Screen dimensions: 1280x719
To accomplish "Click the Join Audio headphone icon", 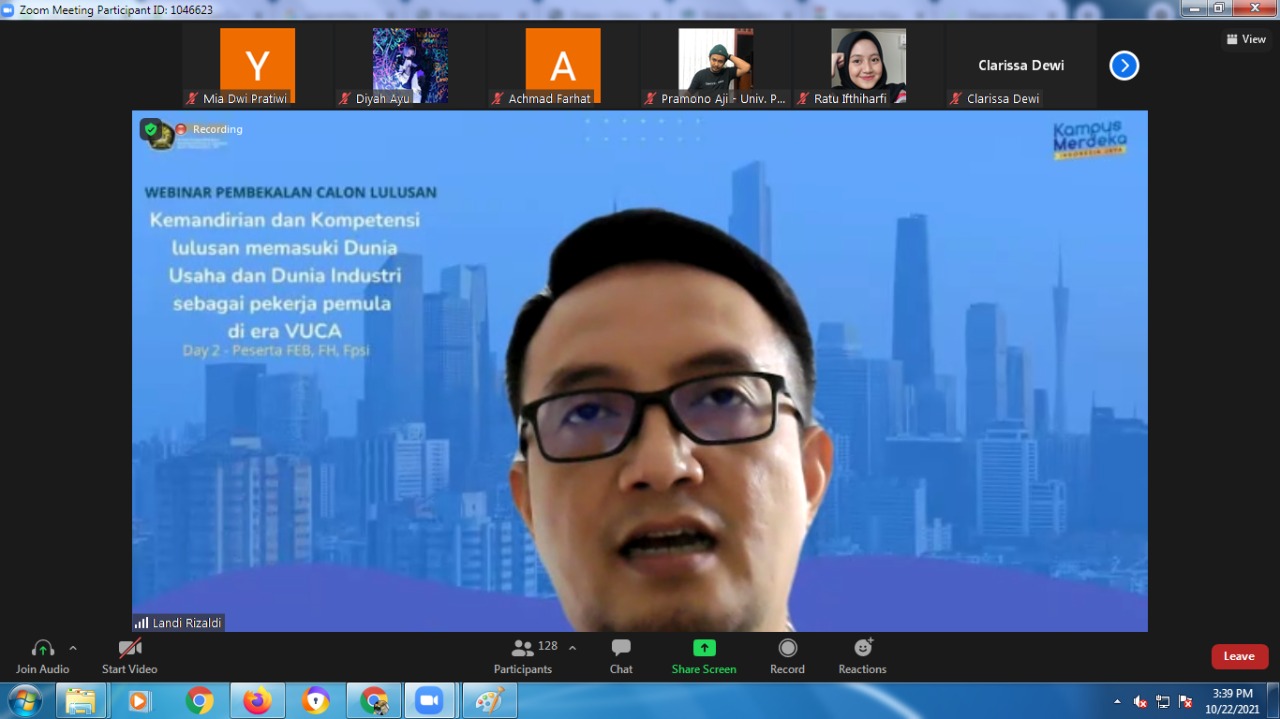I will point(42,649).
